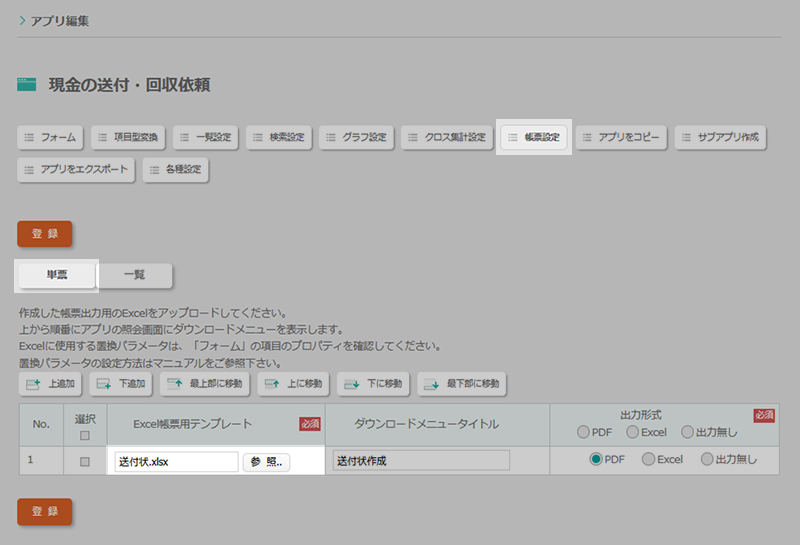Click the top 登録 (register) button
The height and width of the screenshot is (545, 800).
[x=44, y=233]
